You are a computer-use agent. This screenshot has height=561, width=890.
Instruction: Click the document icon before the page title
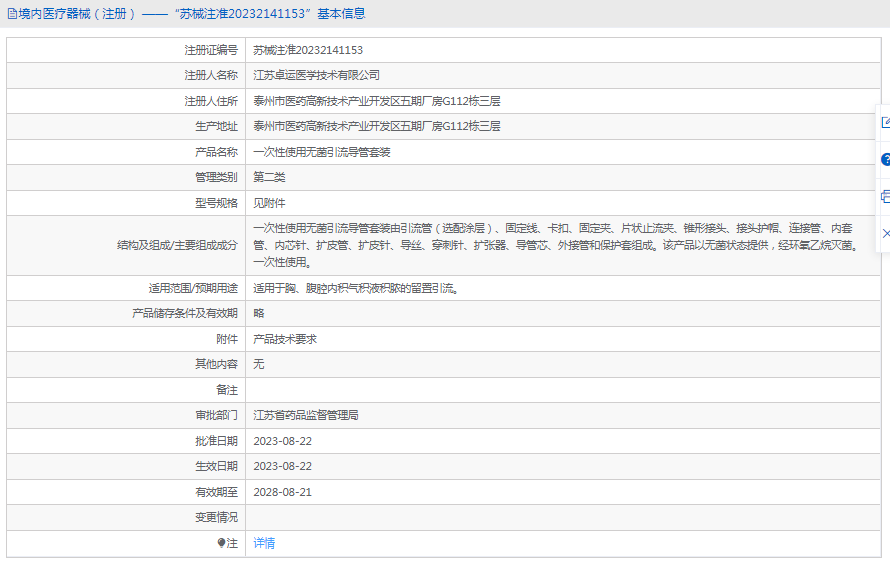pos(12,14)
